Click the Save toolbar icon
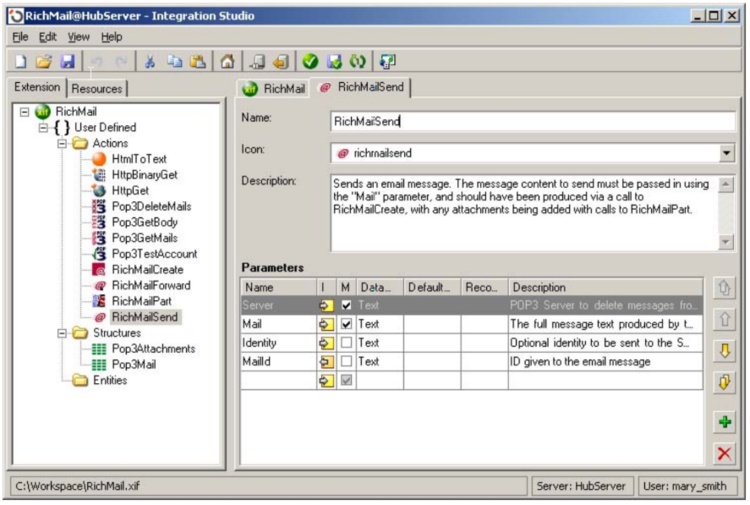This screenshot has width=750, height=505. point(68,61)
